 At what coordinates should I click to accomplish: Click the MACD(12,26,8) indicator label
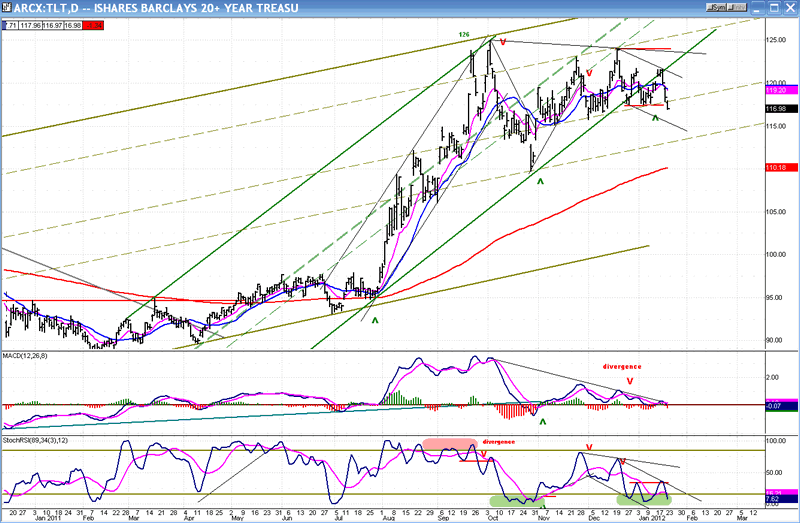(x=25, y=356)
